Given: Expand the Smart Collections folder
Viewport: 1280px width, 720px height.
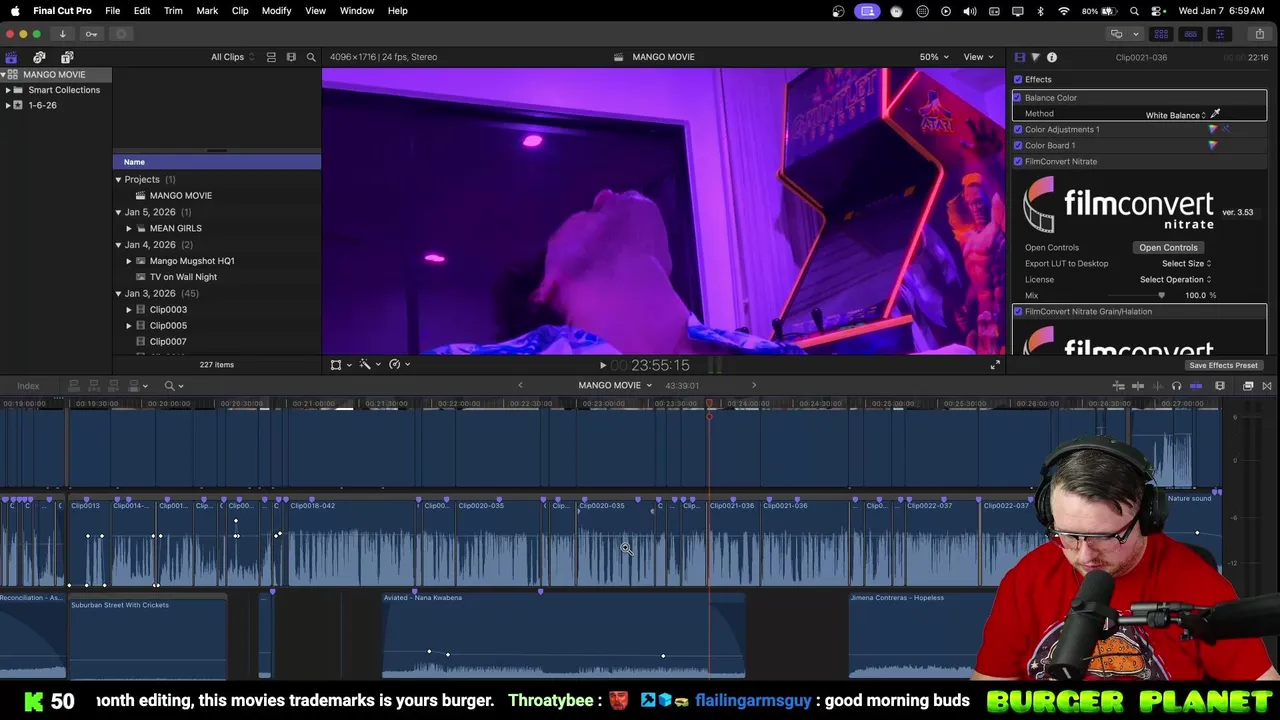Looking at the screenshot, I should (x=8, y=90).
